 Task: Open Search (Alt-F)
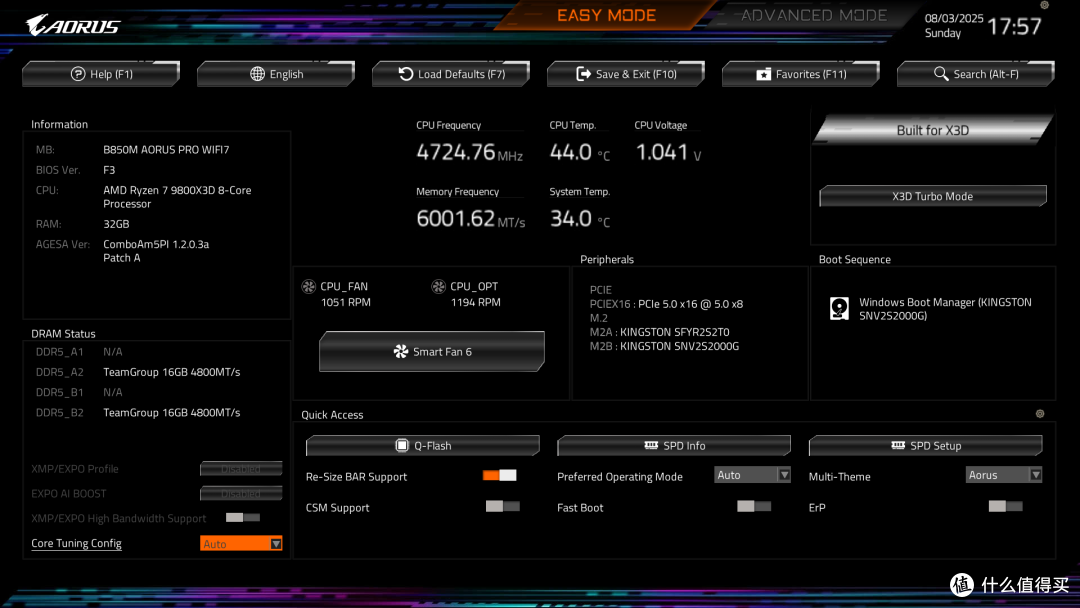(976, 74)
